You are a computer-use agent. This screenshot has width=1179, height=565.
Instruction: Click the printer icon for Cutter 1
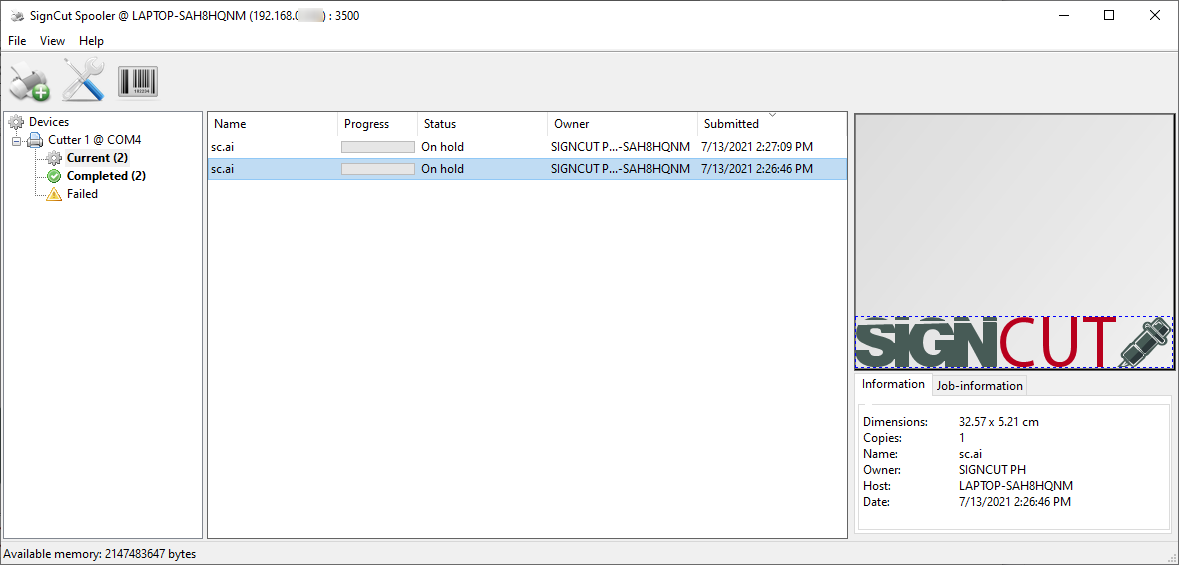[35, 140]
